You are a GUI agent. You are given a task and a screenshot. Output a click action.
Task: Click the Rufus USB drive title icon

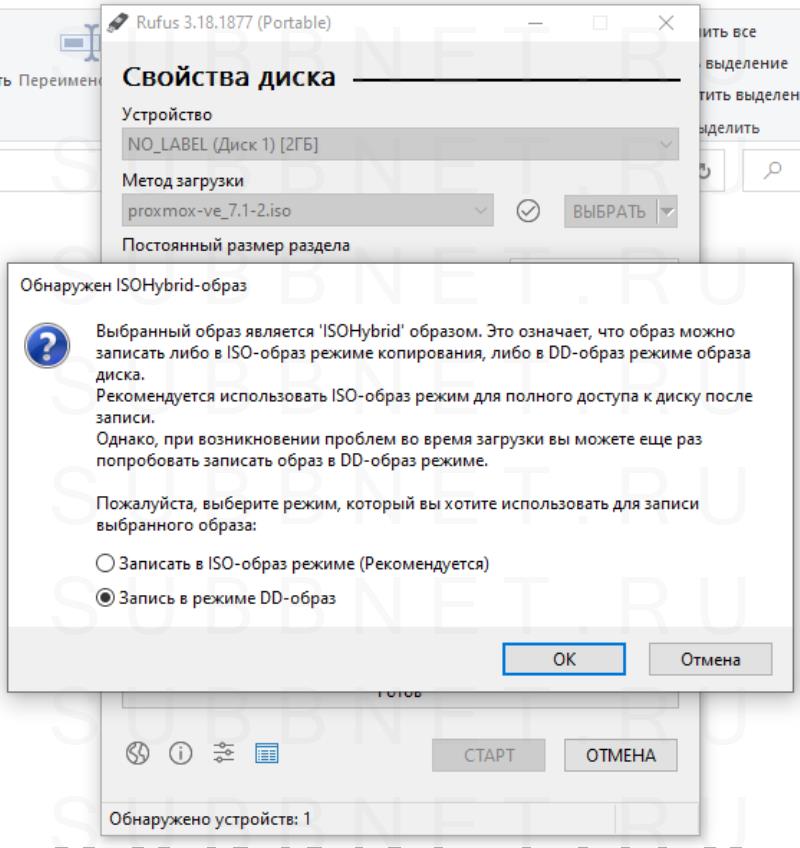[x=118, y=20]
